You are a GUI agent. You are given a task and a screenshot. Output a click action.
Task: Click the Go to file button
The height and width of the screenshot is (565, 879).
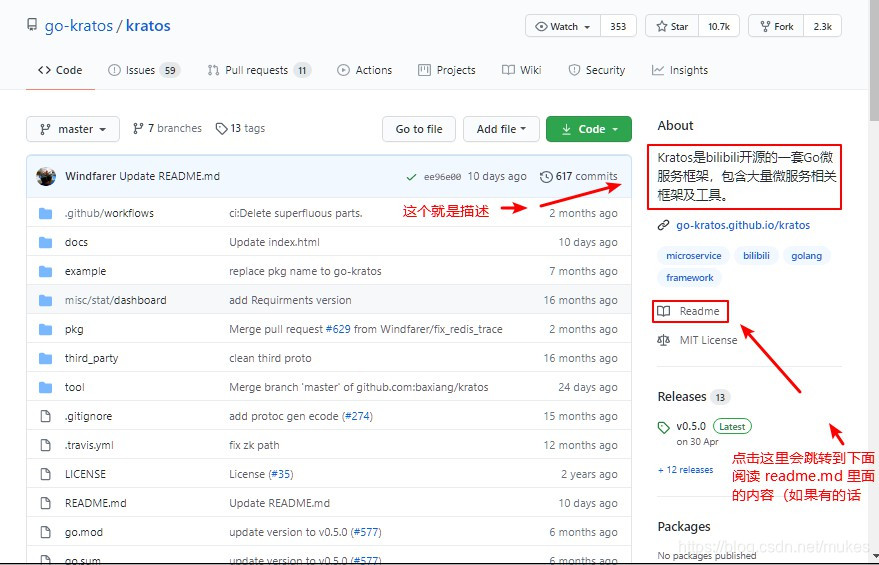419,129
